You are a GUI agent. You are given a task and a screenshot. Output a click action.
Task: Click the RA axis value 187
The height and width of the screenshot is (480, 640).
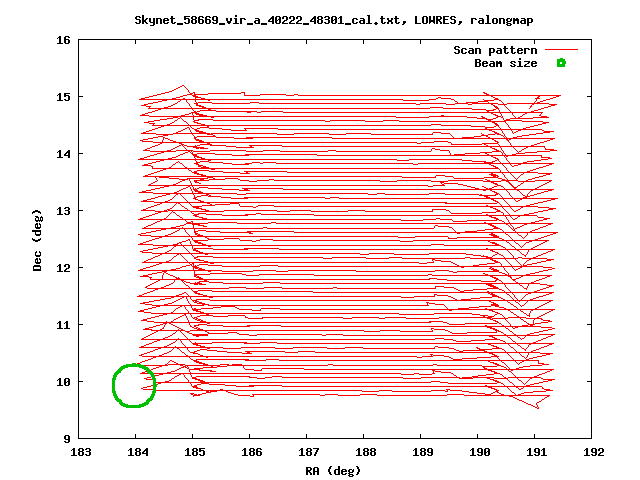pos(309,452)
